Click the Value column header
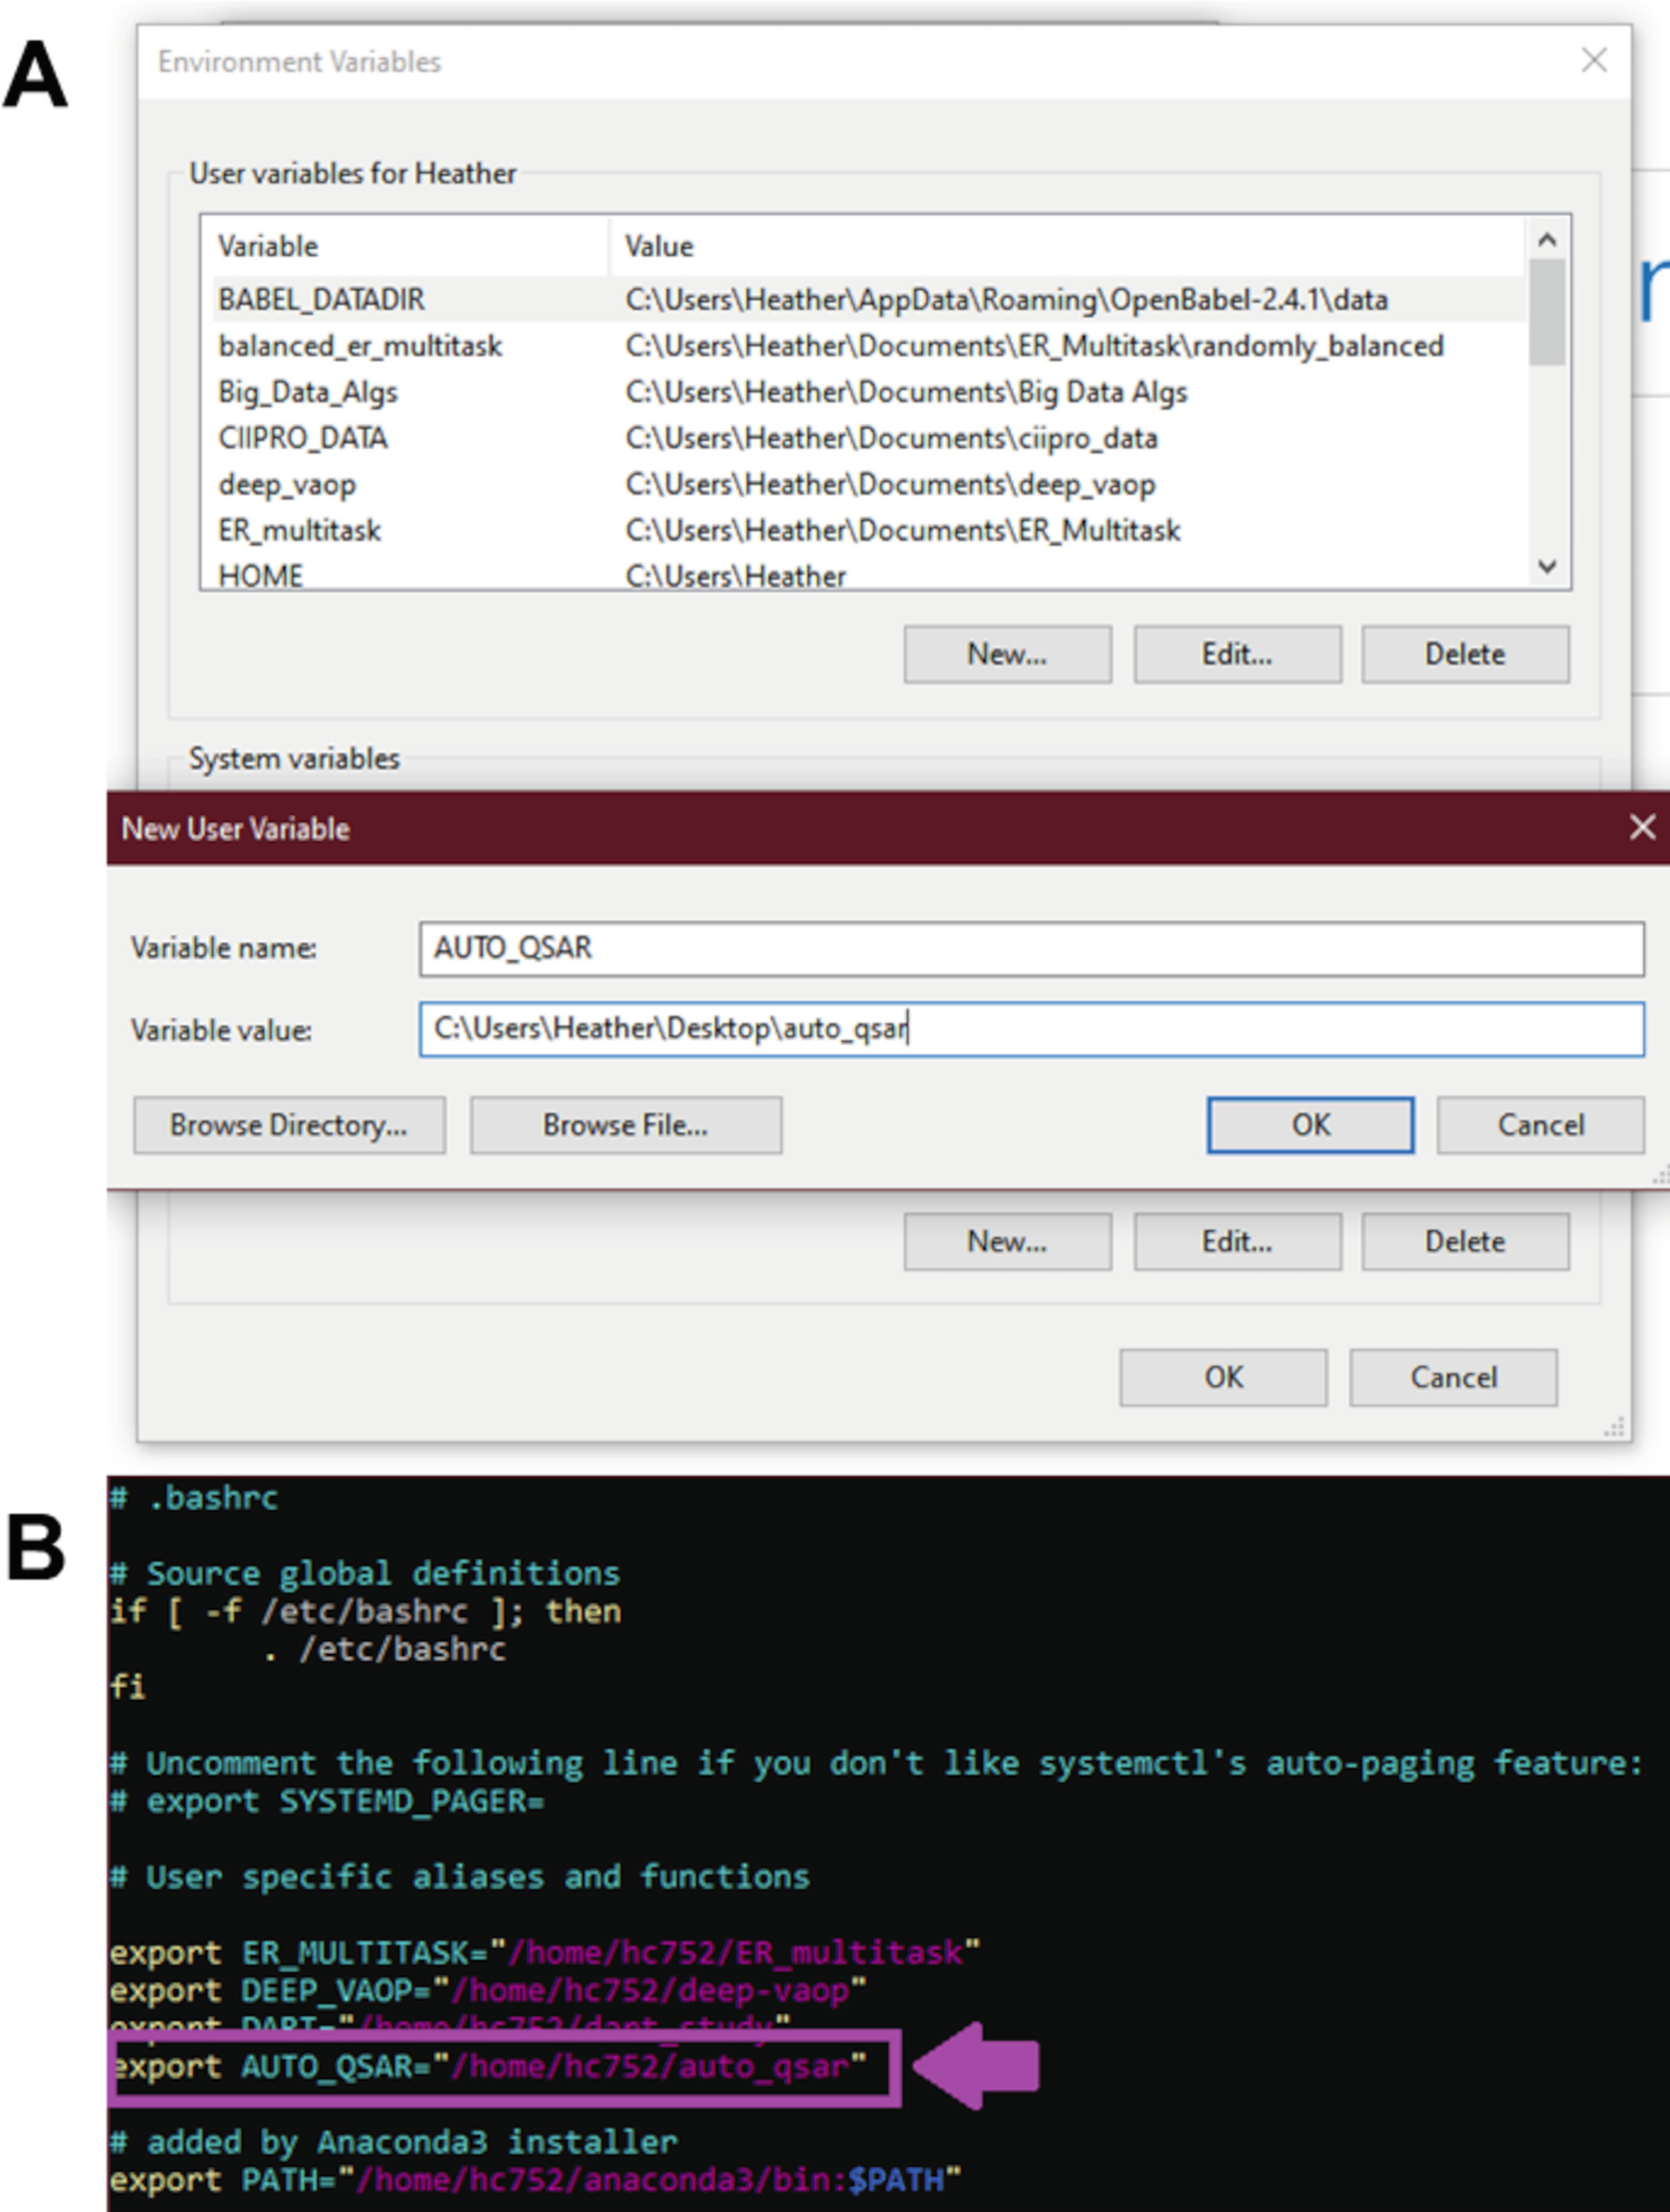The width and height of the screenshot is (1670, 2212). click(x=1068, y=246)
